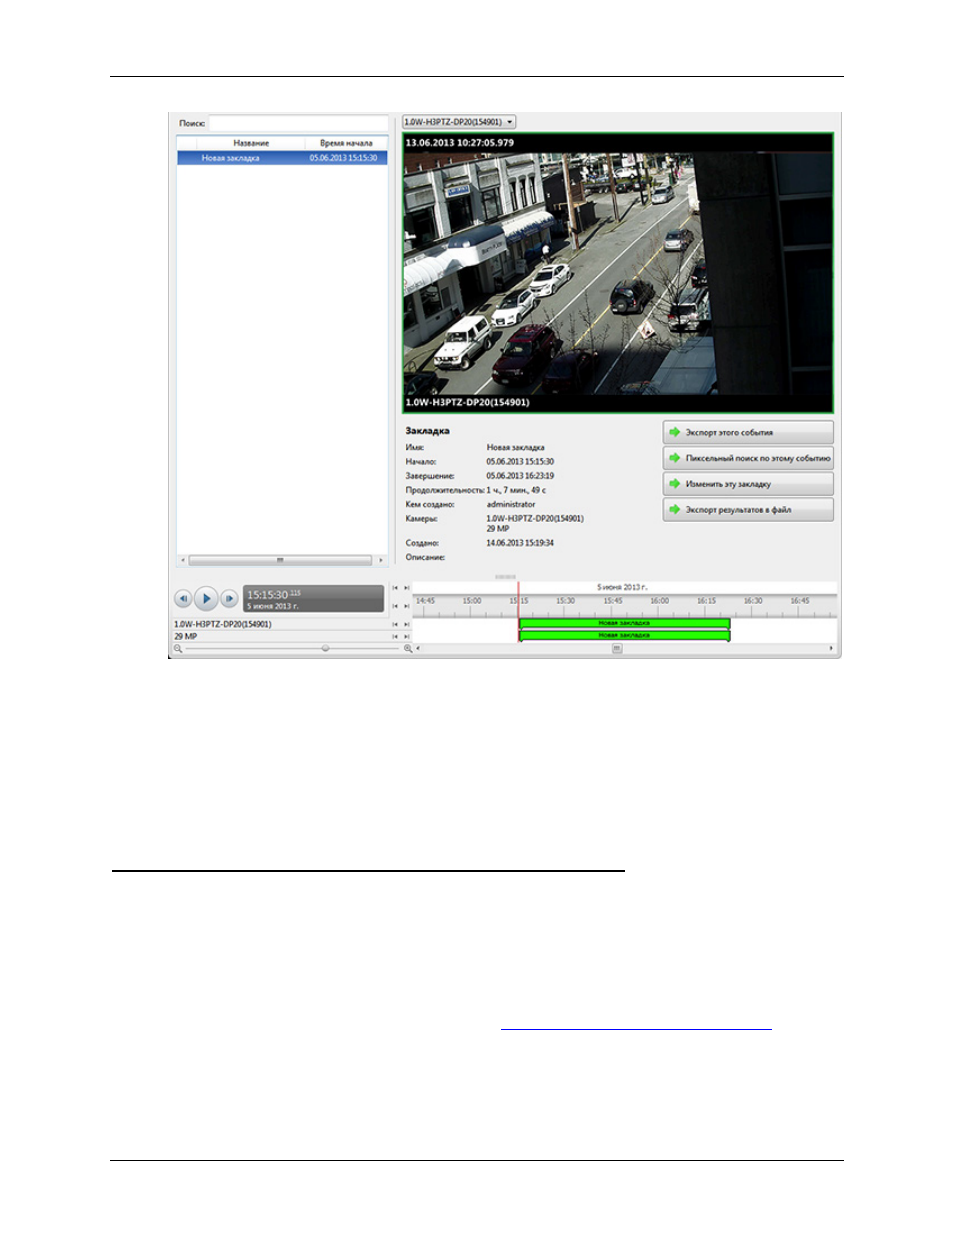Click Экспорт этого события button

[748, 433]
